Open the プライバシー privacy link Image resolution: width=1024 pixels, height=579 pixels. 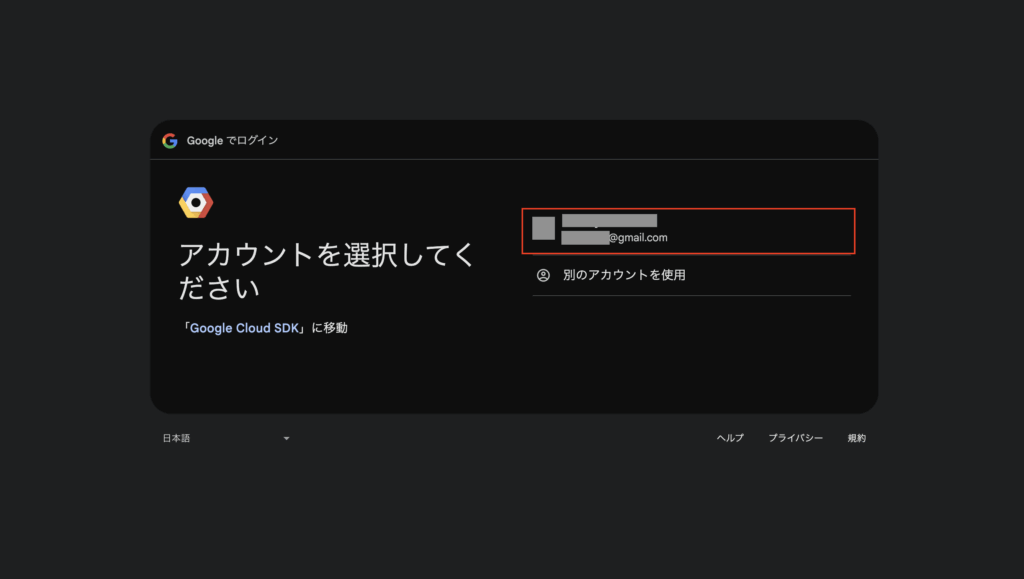click(x=795, y=438)
